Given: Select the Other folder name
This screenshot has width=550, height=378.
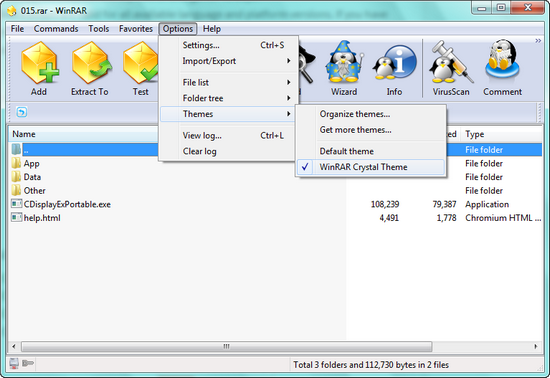Looking at the screenshot, I should coord(34,191).
